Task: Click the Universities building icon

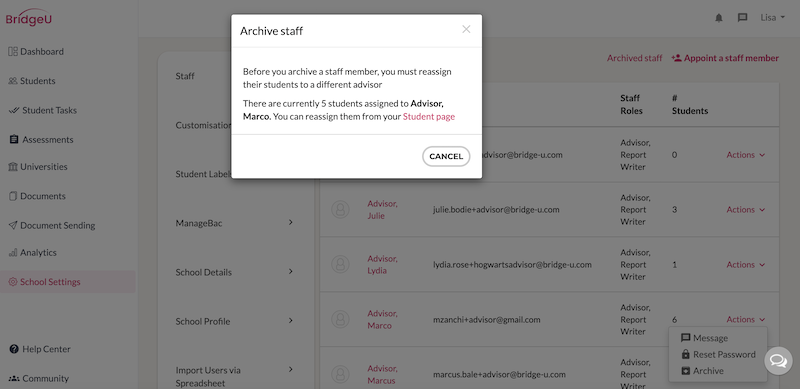Action: 13,166
